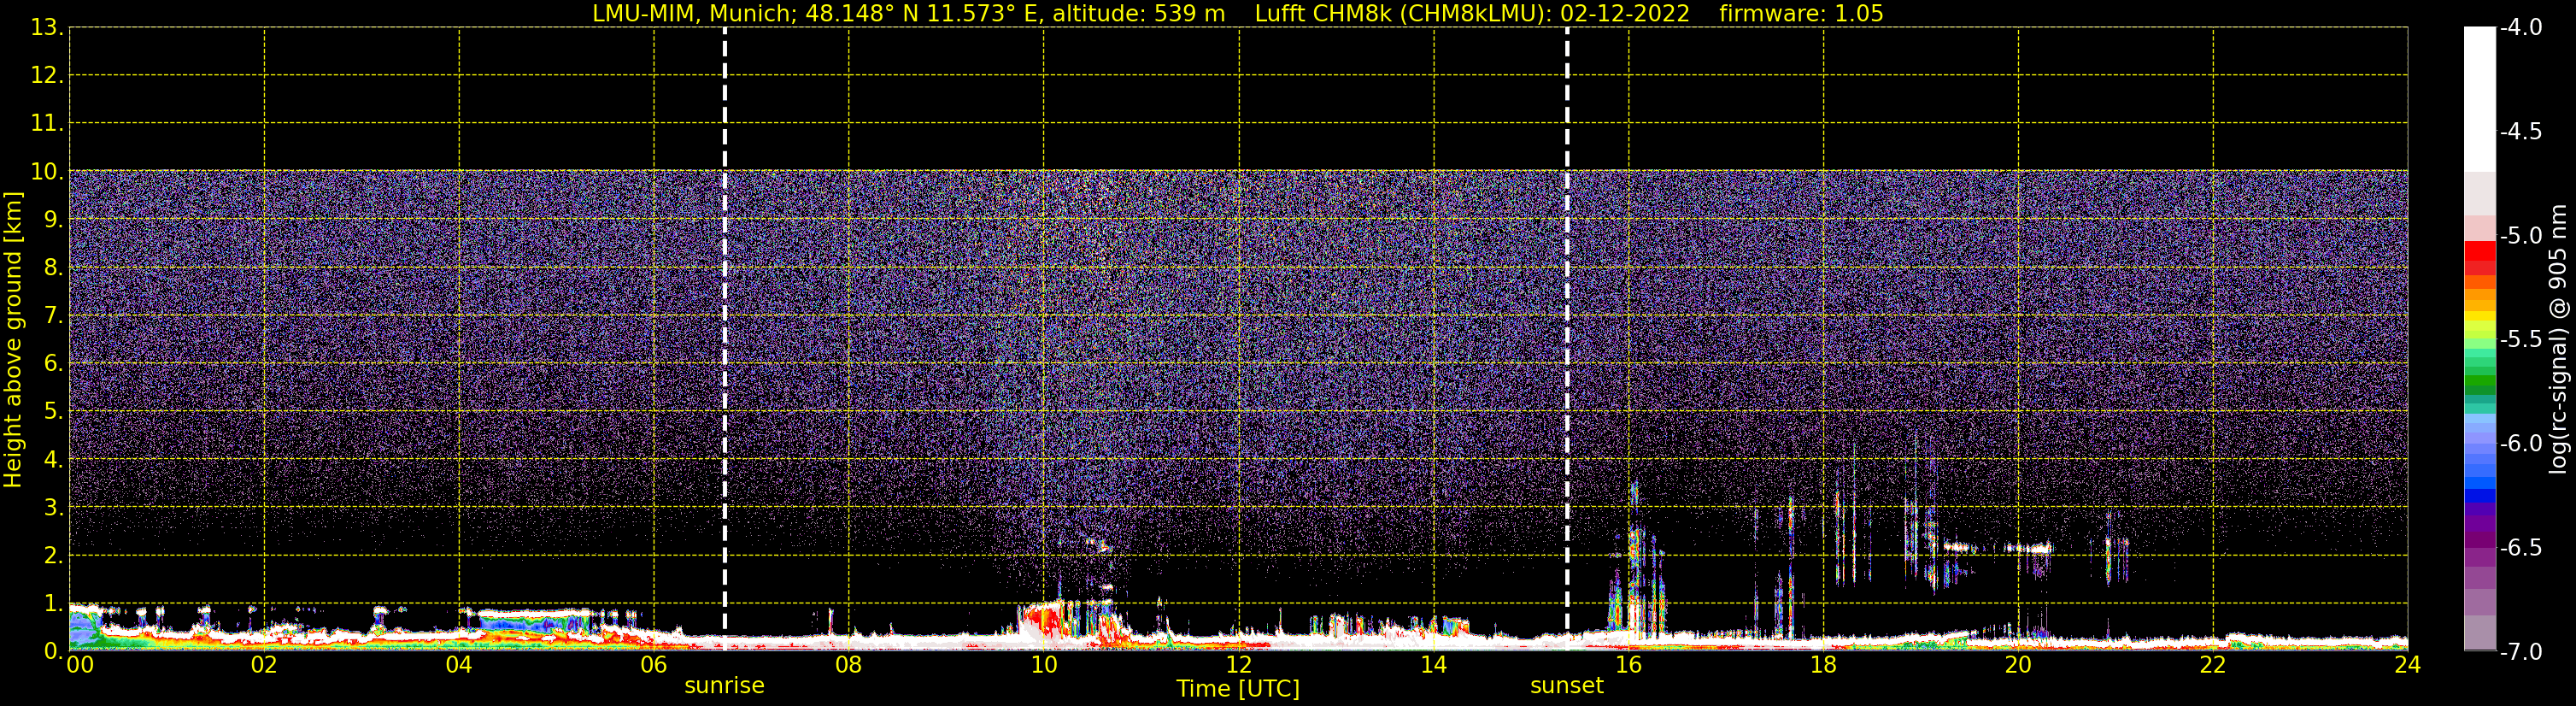Click the "-6.5" colorbar tick label

pos(2520,548)
